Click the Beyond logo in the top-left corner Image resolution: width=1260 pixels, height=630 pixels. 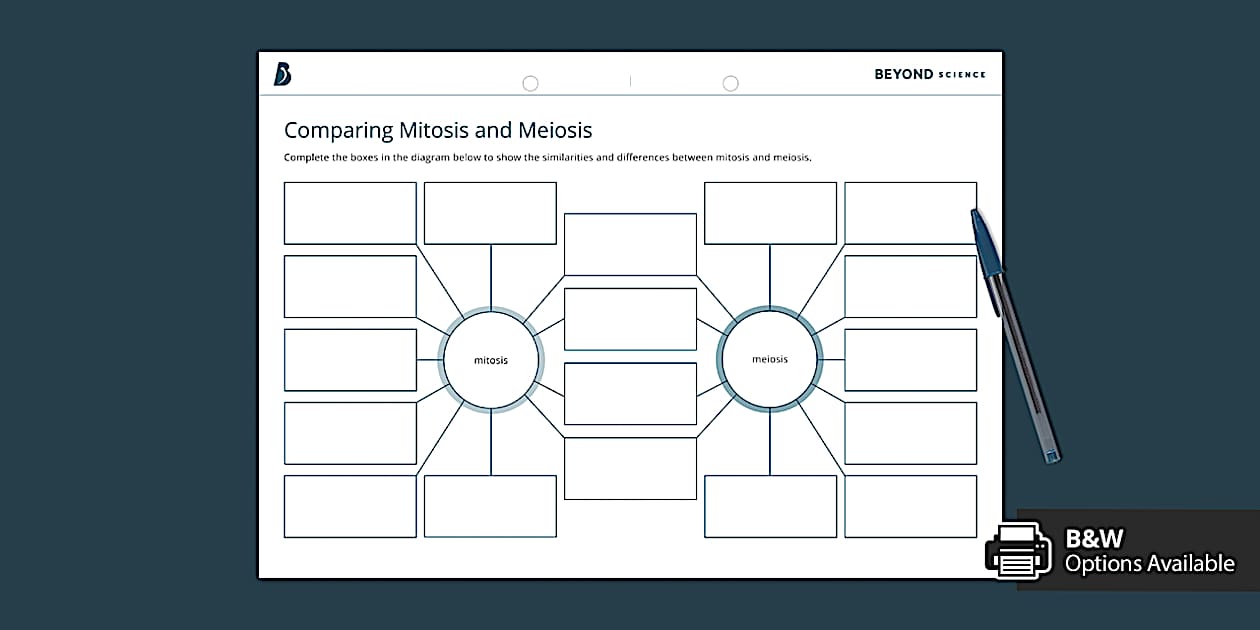[283, 73]
